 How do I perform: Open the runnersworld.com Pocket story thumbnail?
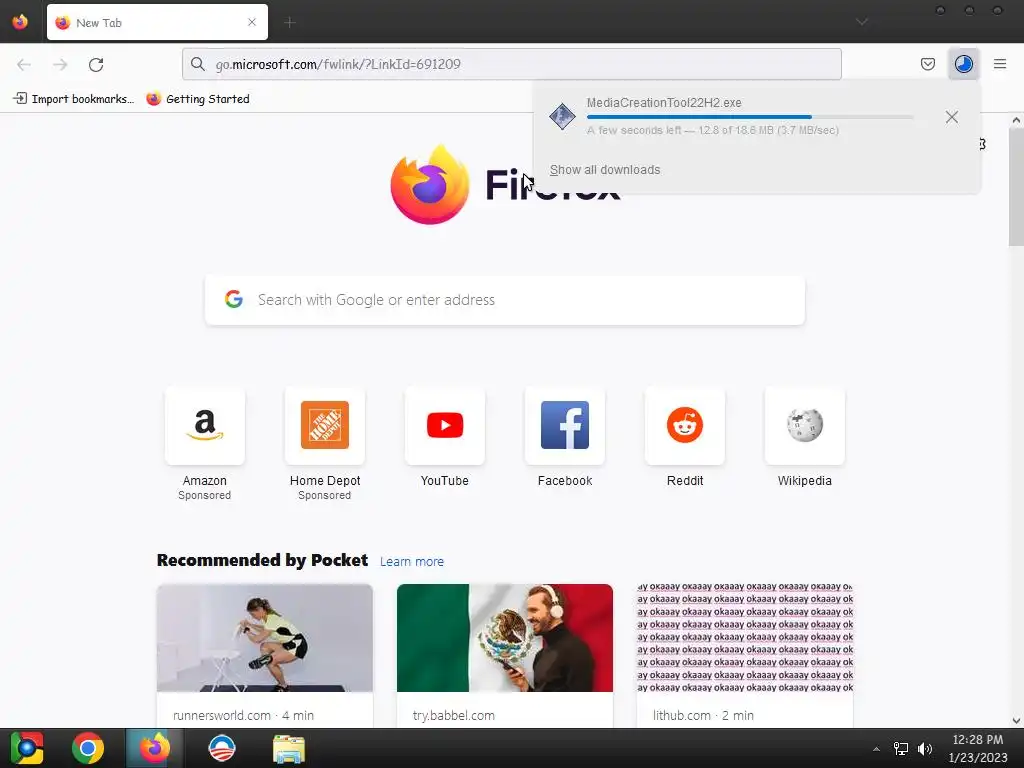coord(264,638)
